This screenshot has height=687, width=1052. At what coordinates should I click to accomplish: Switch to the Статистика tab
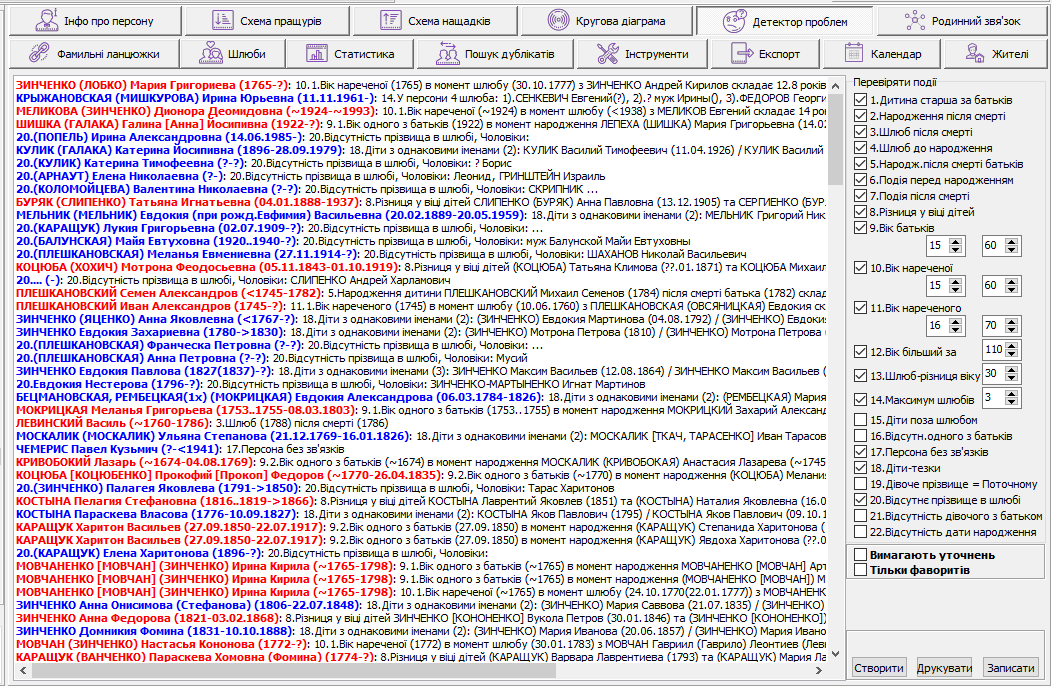(347, 54)
